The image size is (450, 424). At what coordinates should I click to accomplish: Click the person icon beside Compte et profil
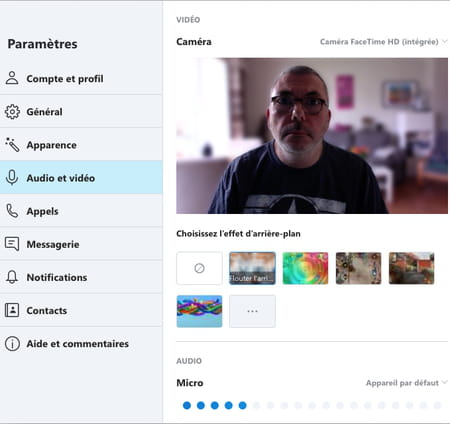(x=12, y=78)
